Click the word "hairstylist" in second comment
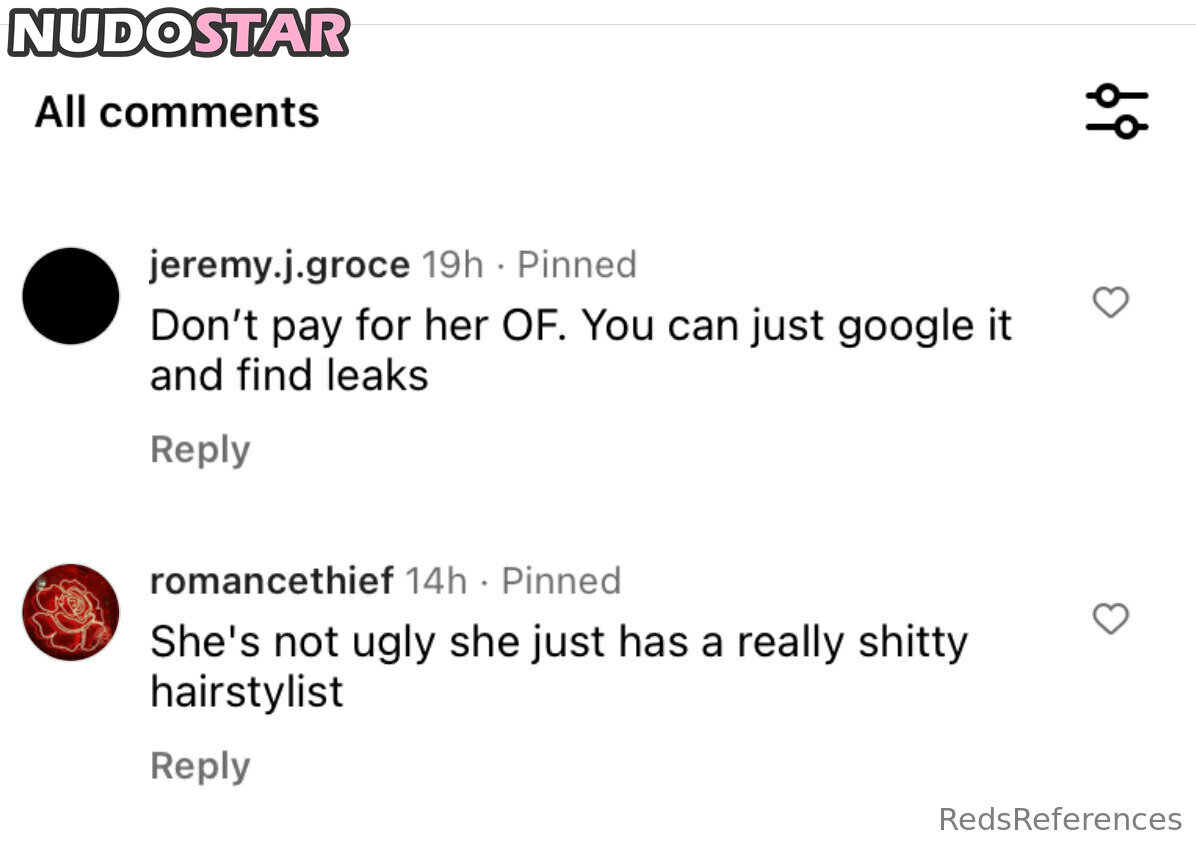The width and height of the screenshot is (1196, 851). (247, 692)
